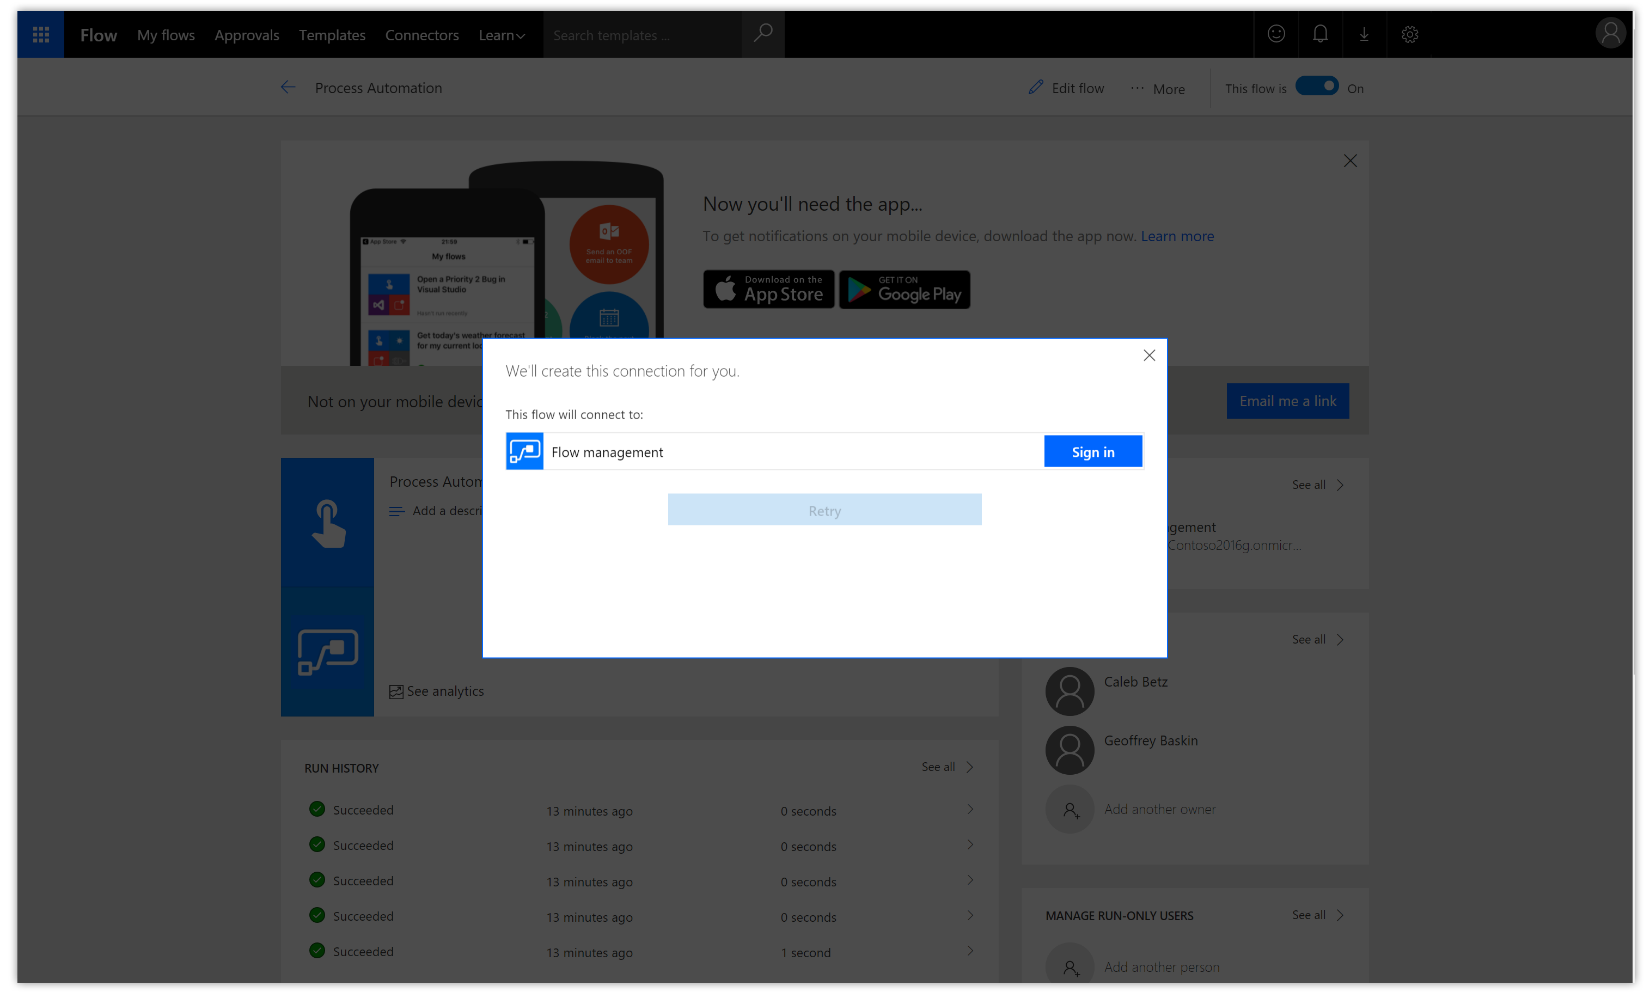This screenshot has height=998, width=1650.
Task: Open the feedback smiley icon
Action: click(x=1276, y=34)
